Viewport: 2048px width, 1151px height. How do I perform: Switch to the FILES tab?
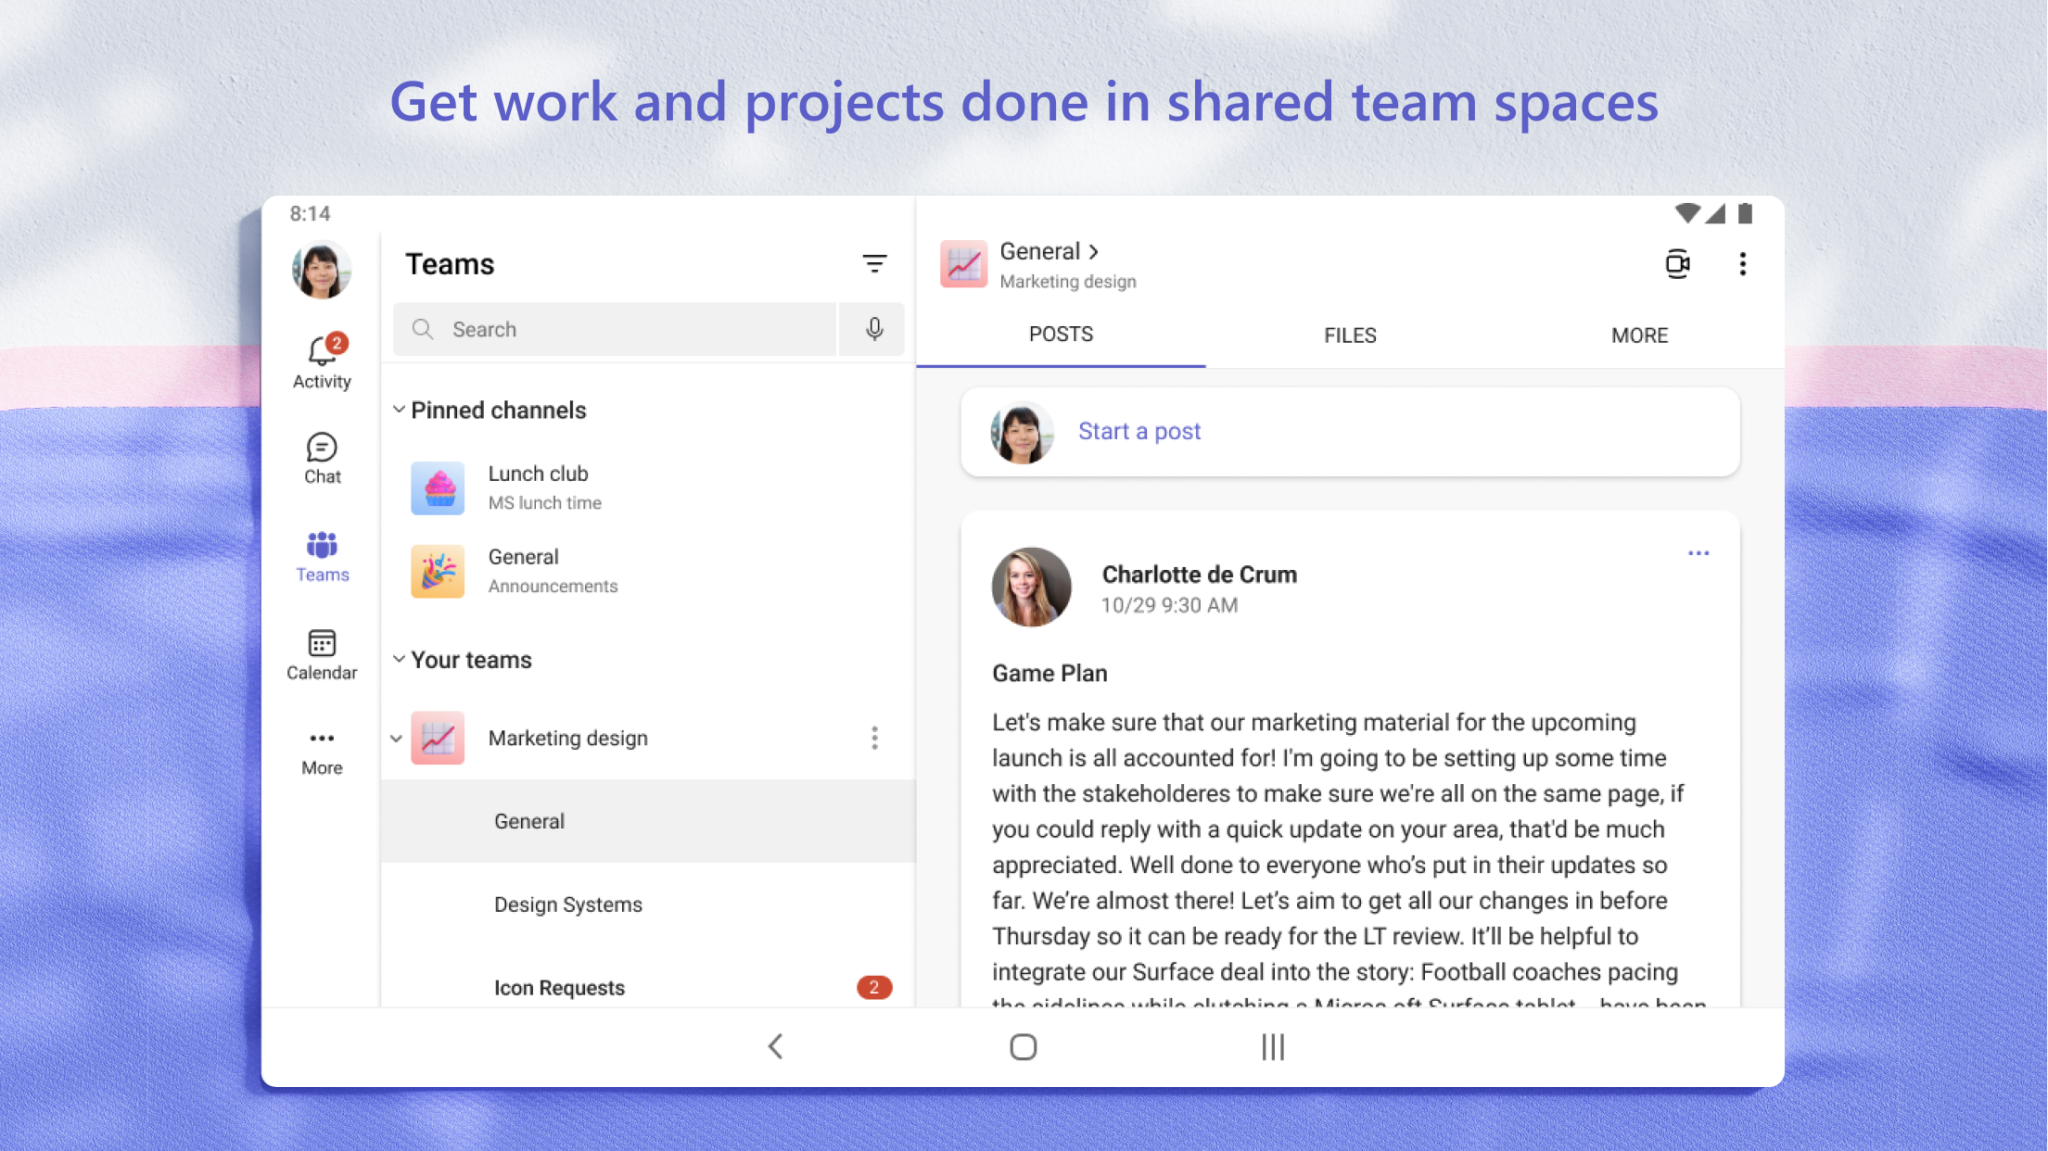[x=1349, y=335]
